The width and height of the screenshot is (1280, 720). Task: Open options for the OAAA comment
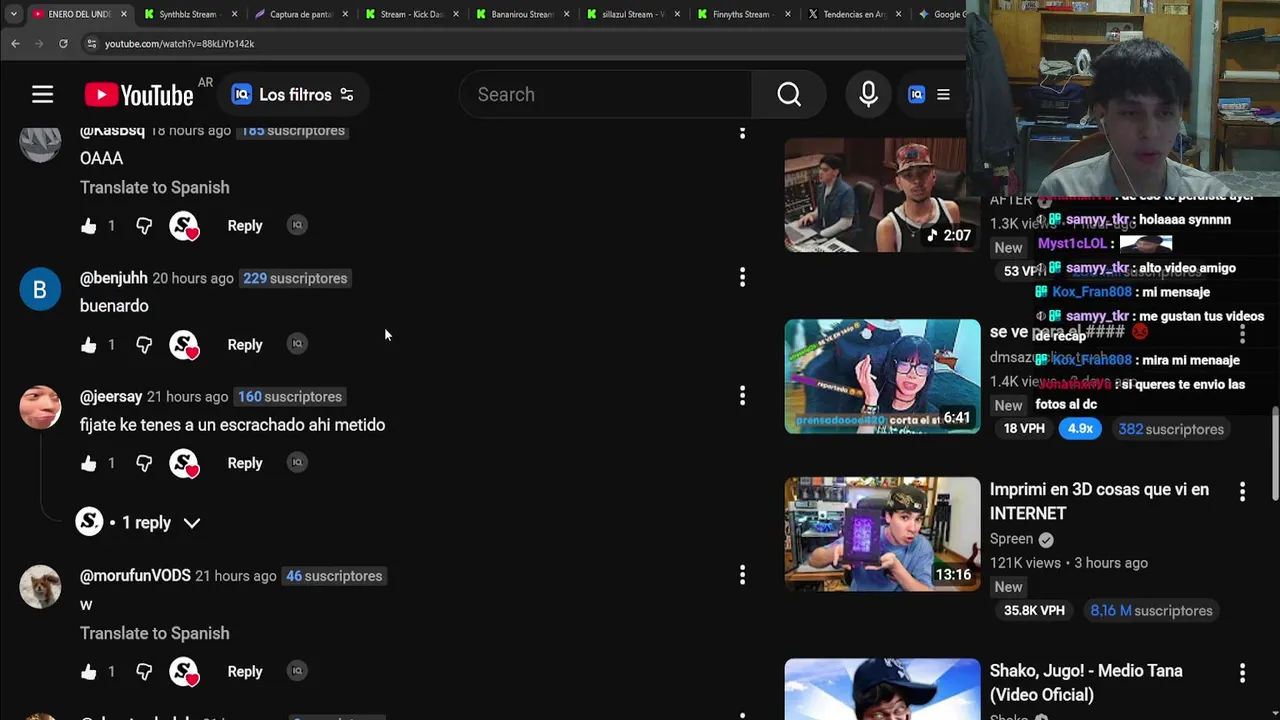[742, 132]
